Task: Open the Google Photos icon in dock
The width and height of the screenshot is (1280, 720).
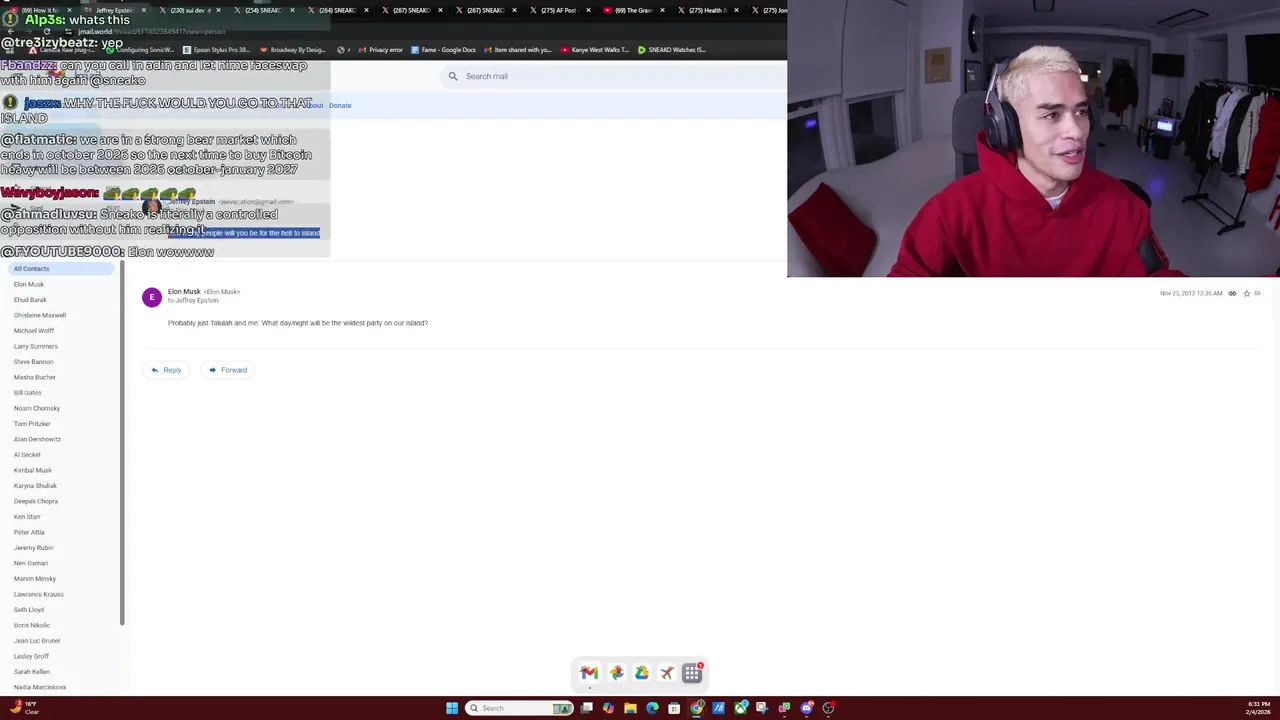Action: click(x=616, y=673)
